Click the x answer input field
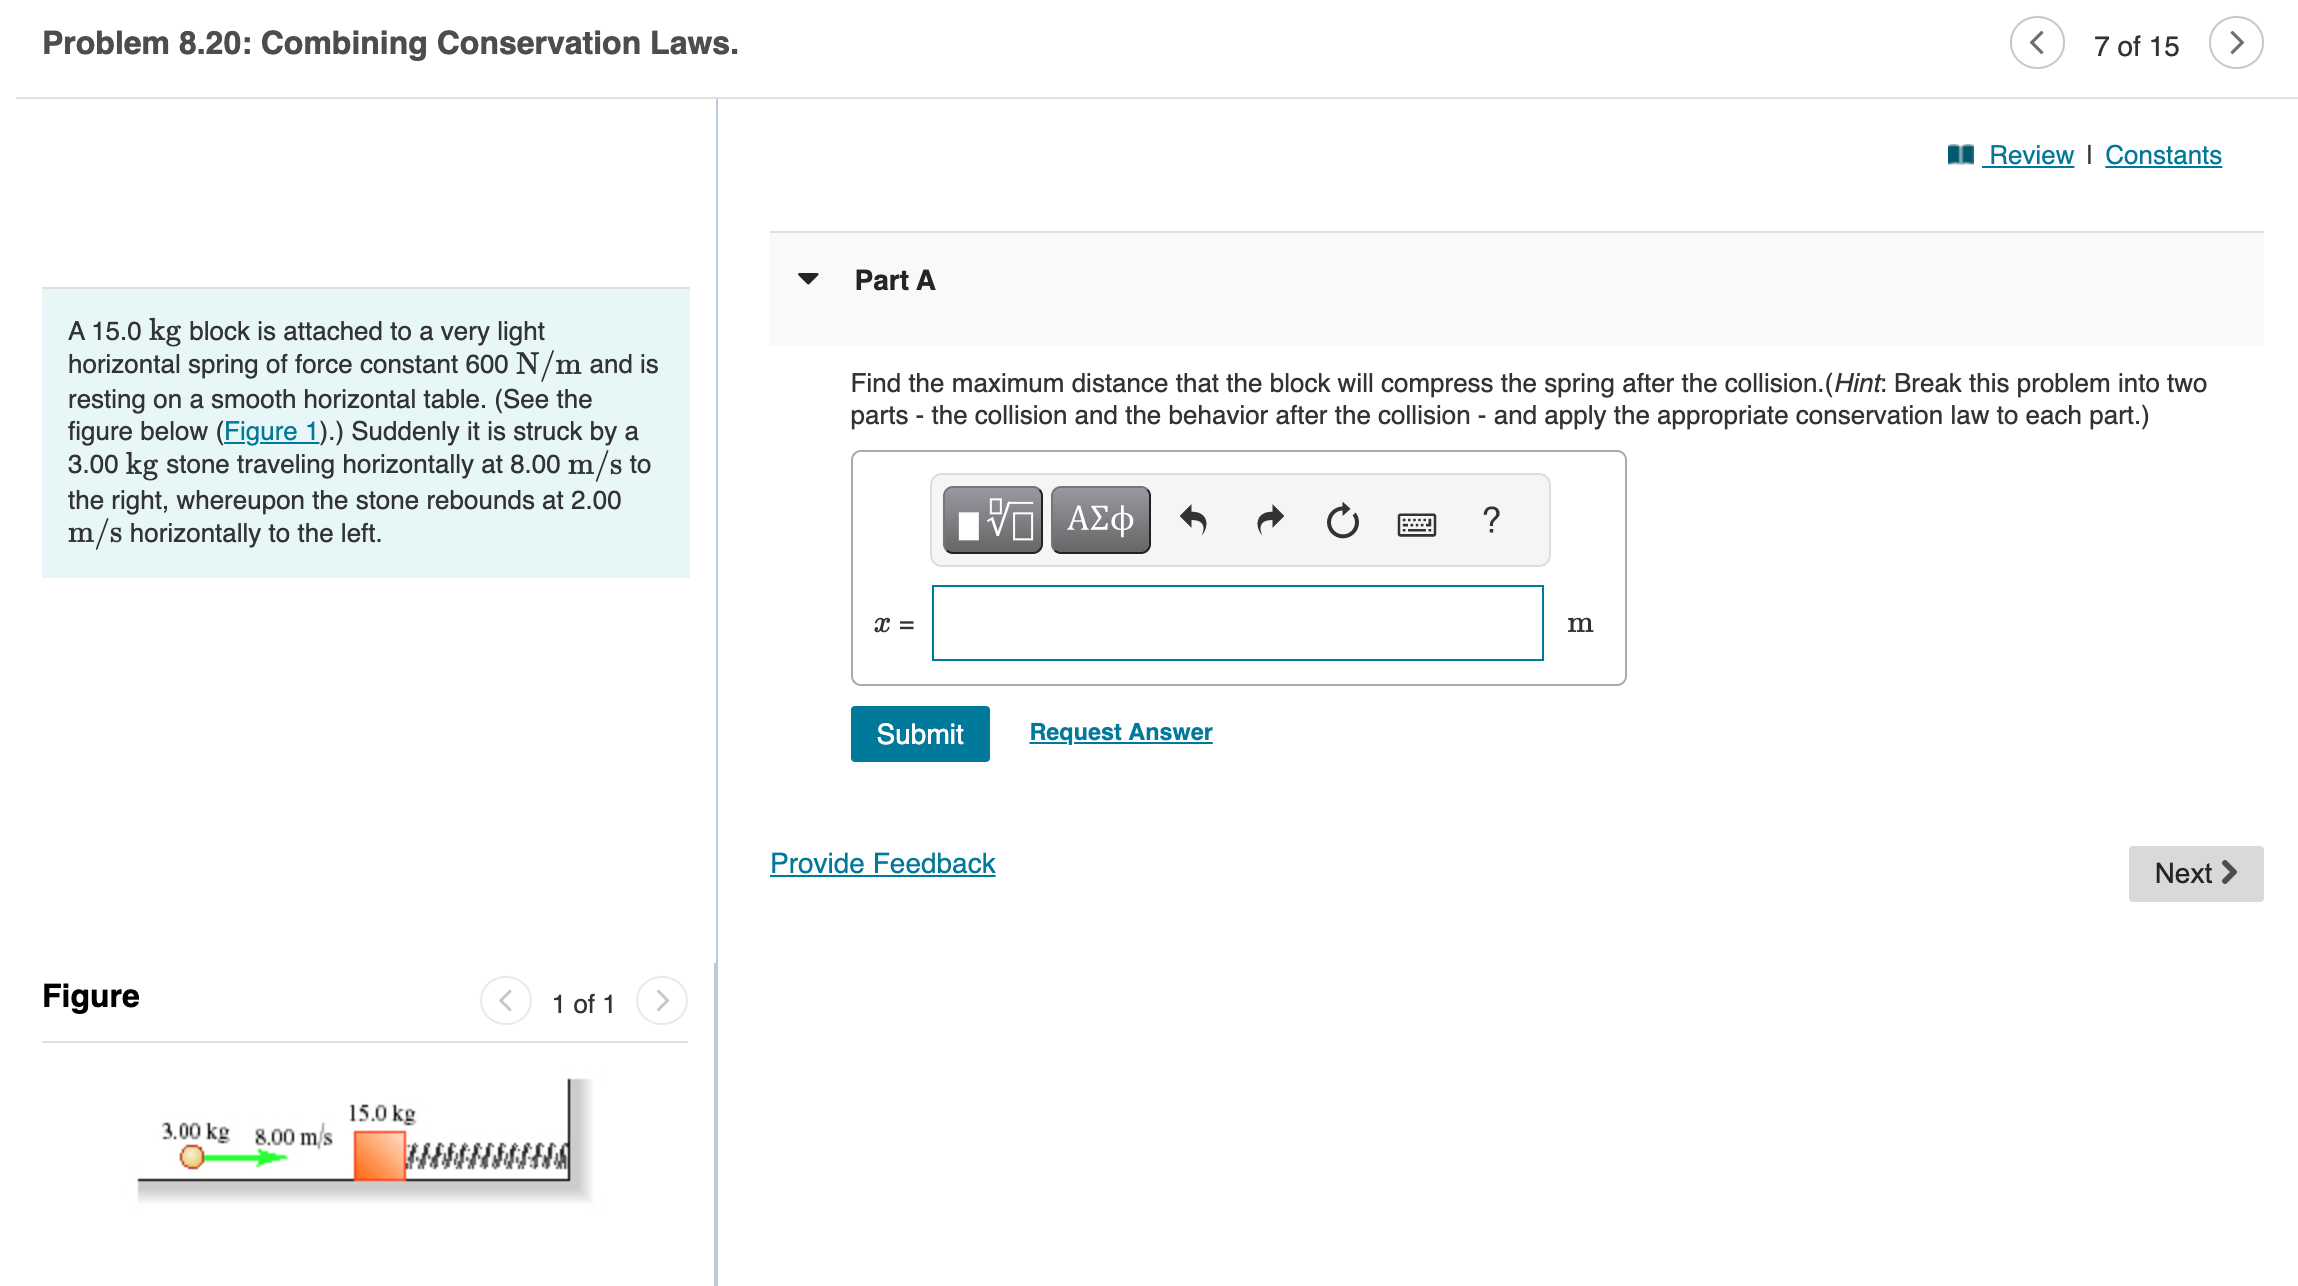This screenshot has height=1286, width=2298. tap(1237, 623)
